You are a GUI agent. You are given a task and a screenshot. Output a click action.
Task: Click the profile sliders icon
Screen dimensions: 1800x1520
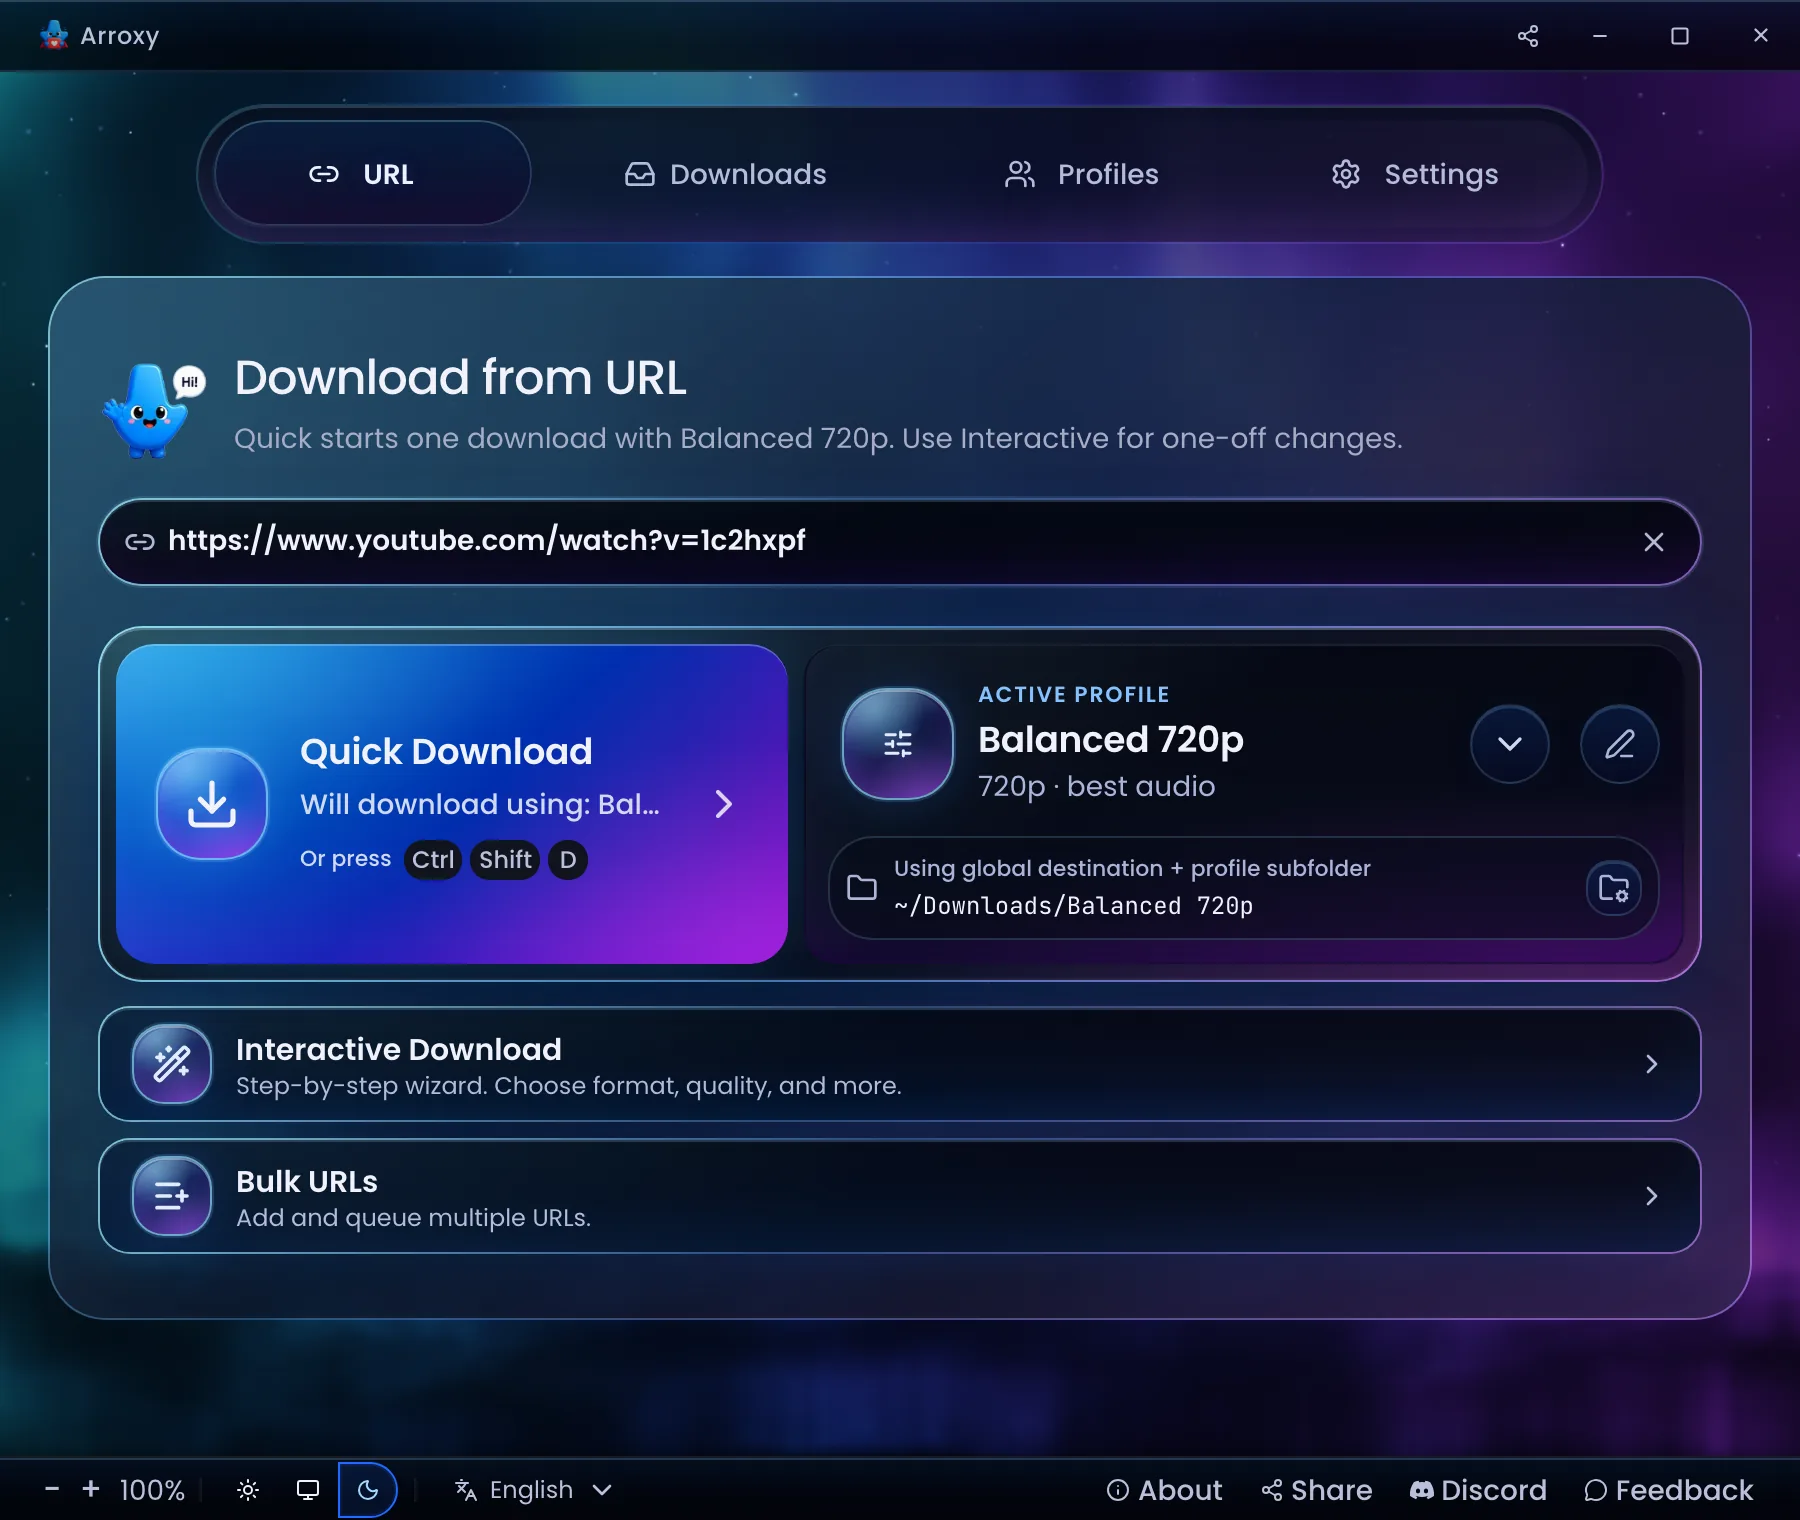tap(898, 743)
